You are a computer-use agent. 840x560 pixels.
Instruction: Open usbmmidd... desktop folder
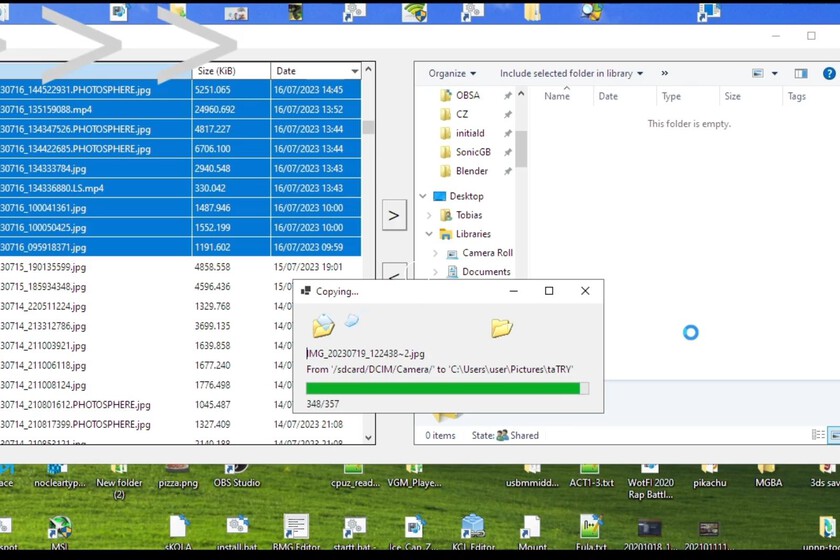pyautogui.click(x=532, y=476)
